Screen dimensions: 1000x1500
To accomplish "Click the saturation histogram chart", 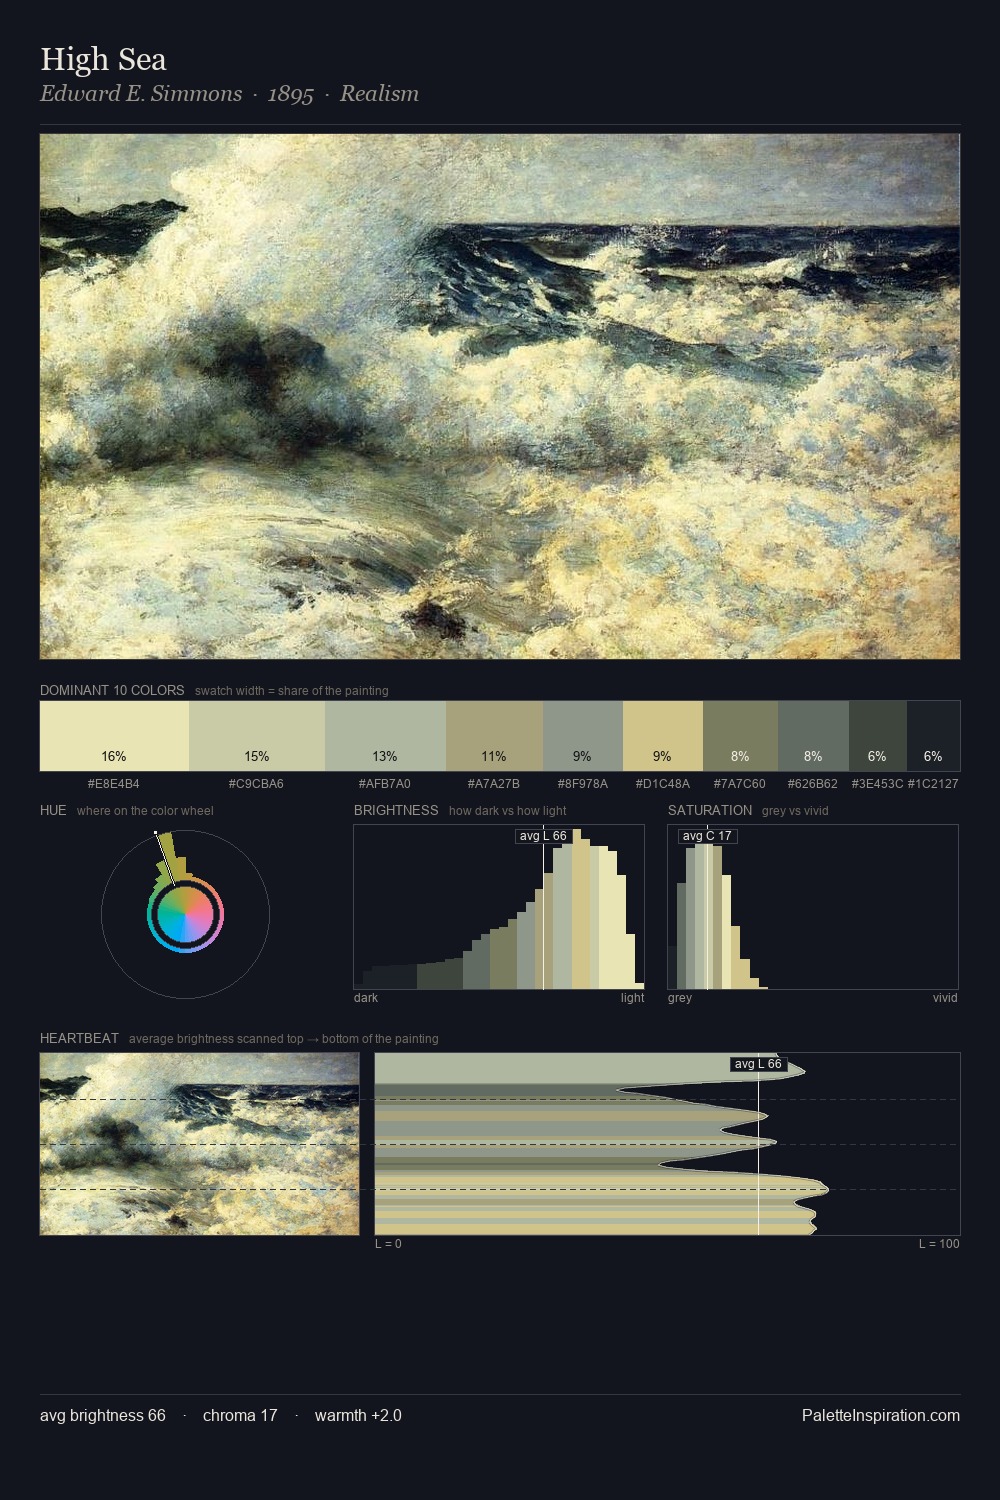I will pos(813,907).
